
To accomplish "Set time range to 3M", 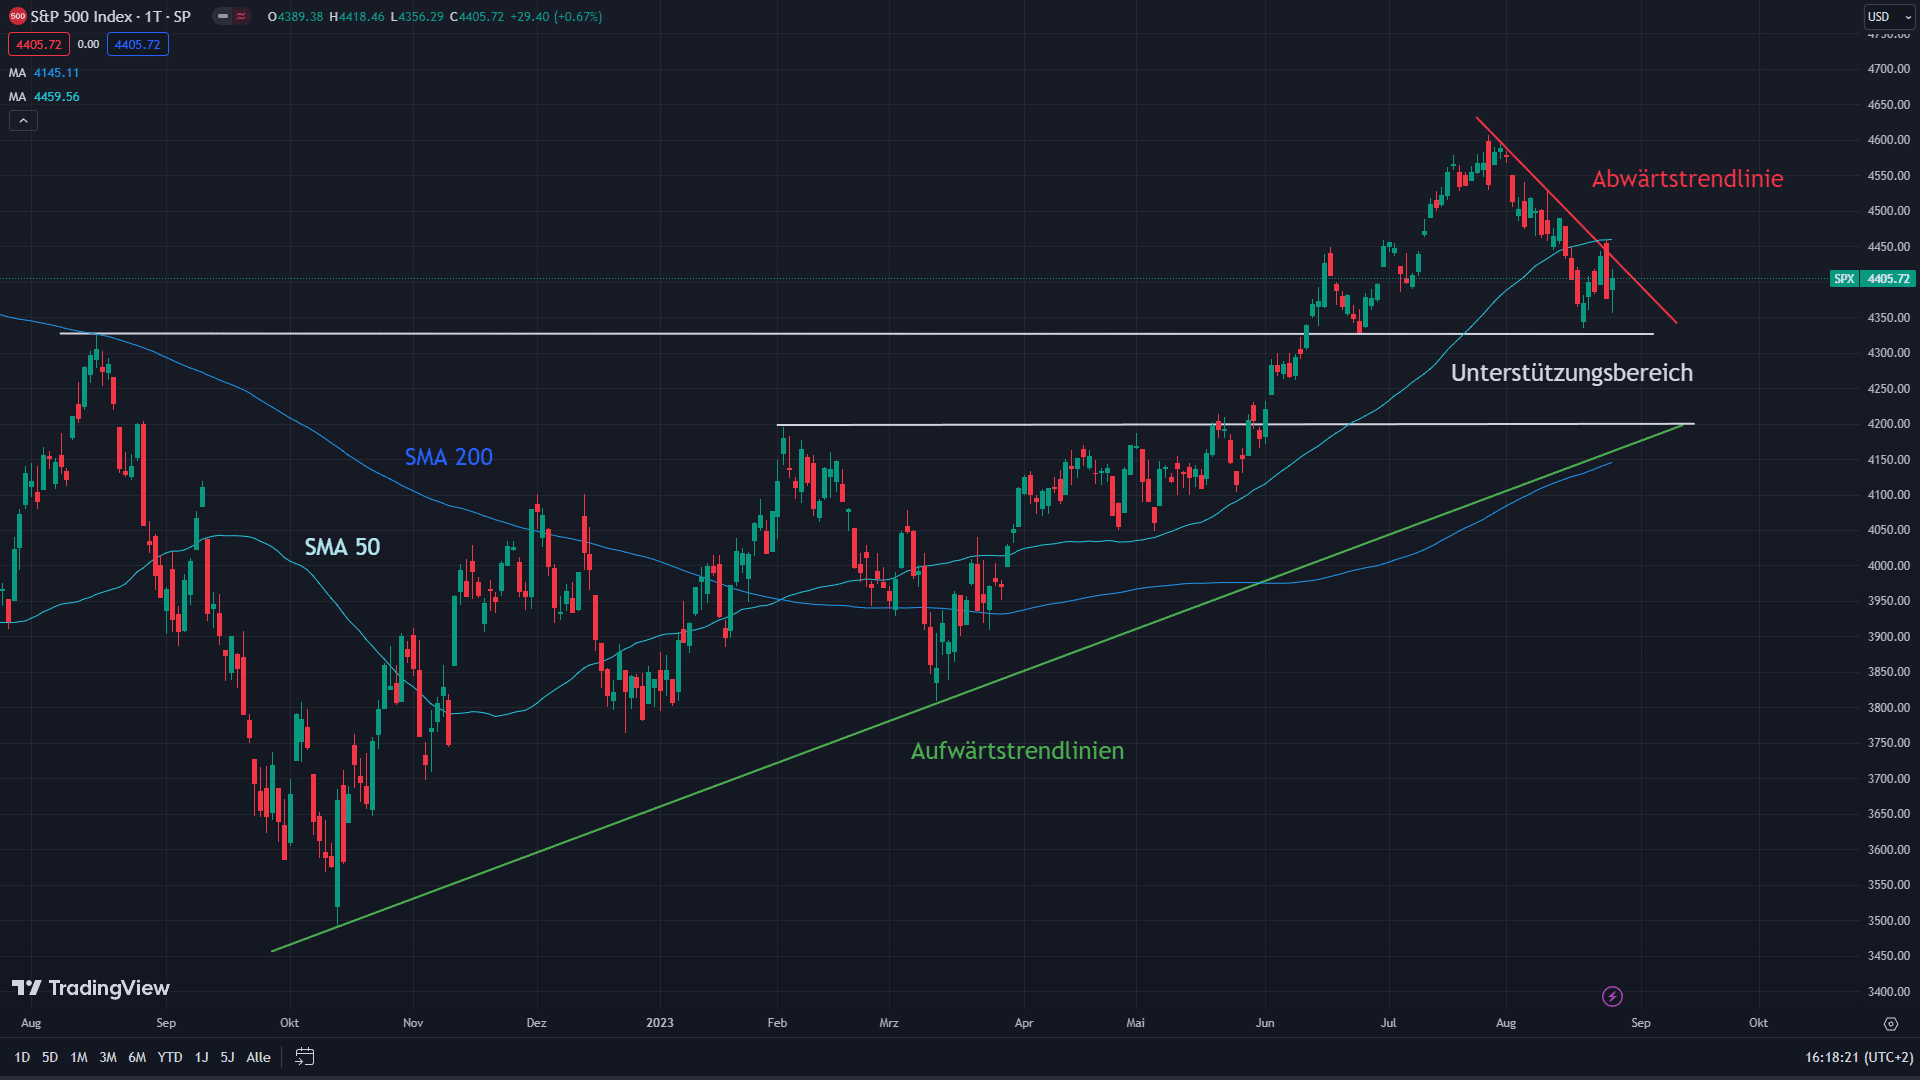I will pyautogui.click(x=108, y=1057).
